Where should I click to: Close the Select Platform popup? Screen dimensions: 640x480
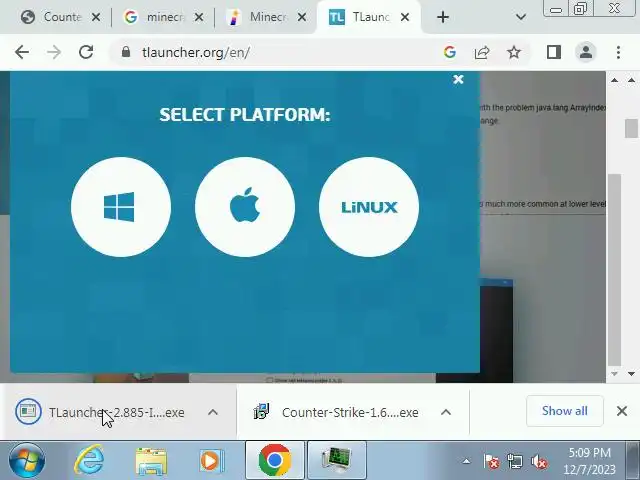(458, 79)
